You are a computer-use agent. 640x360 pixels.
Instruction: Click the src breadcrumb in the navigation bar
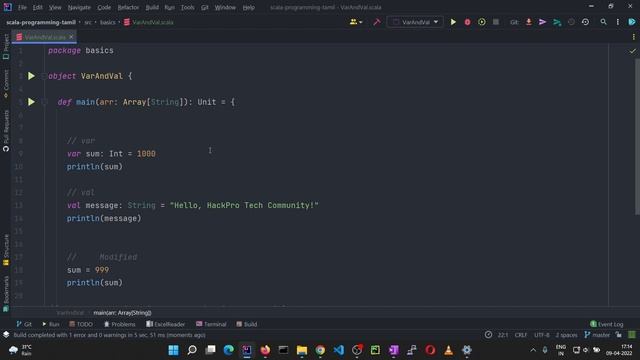point(88,22)
